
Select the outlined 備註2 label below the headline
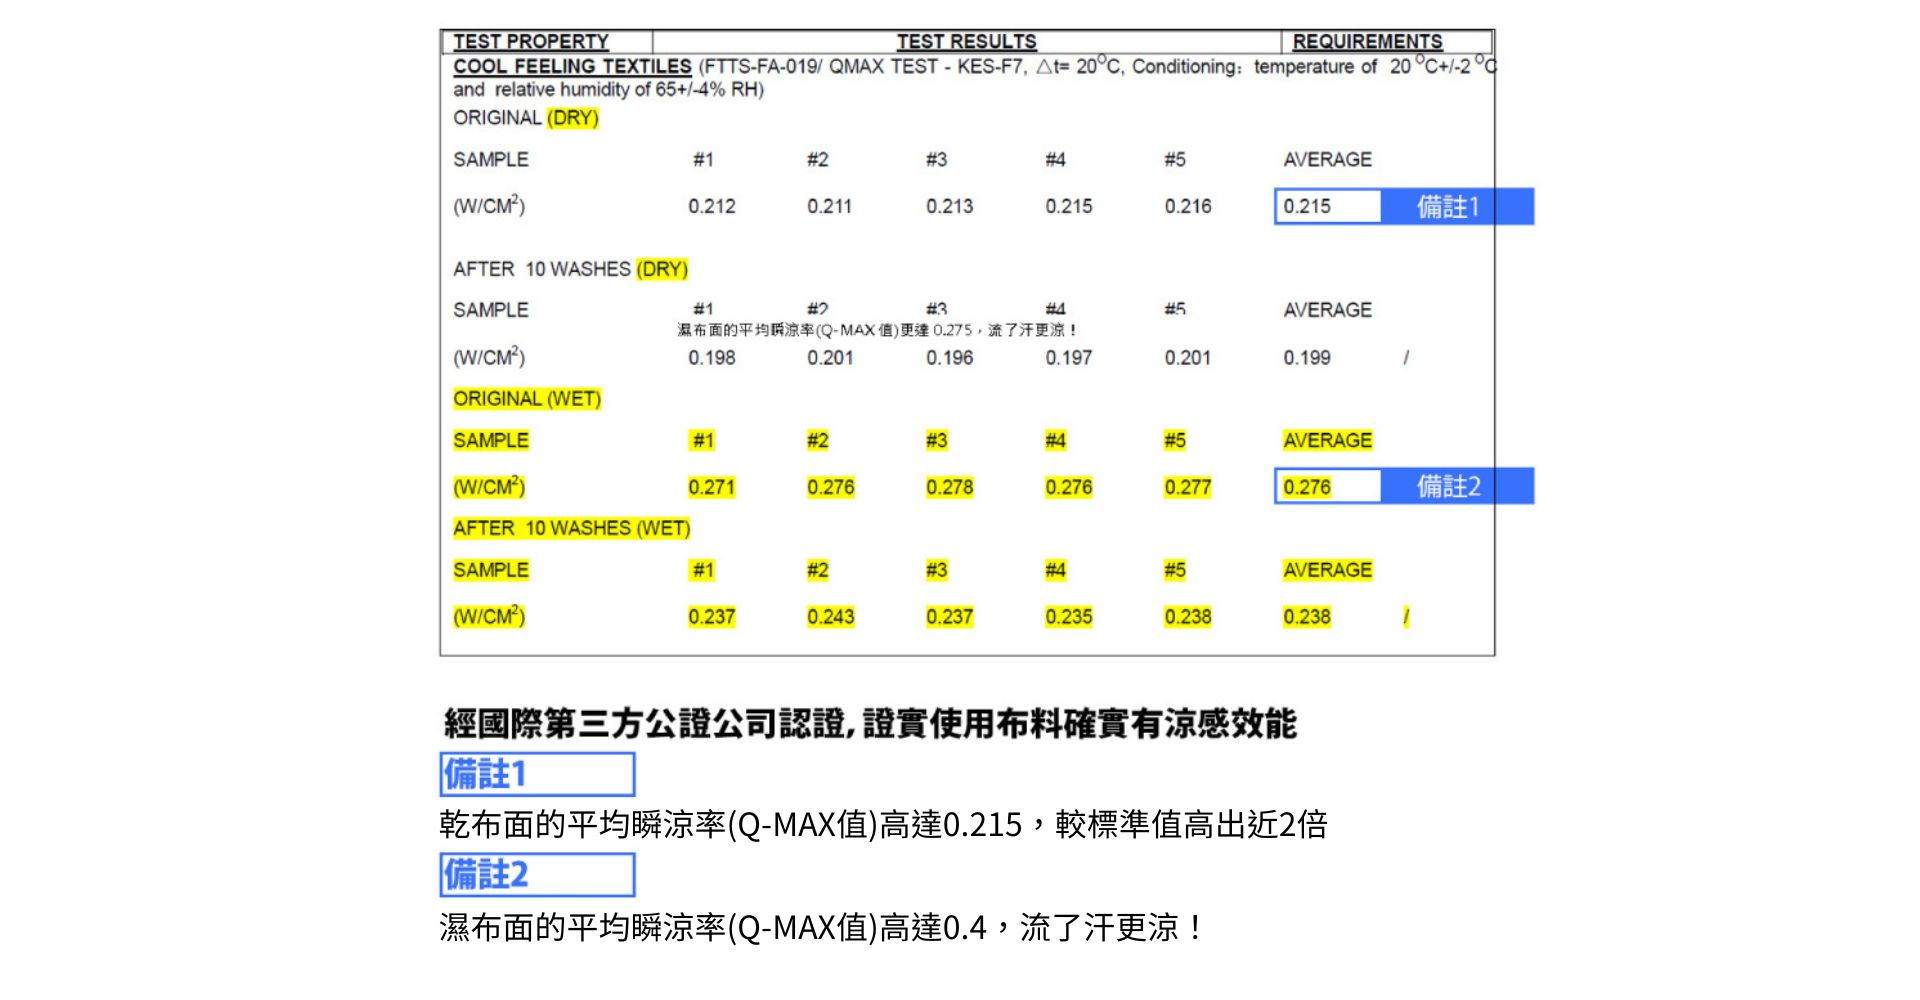pyautogui.click(x=537, y=875)
